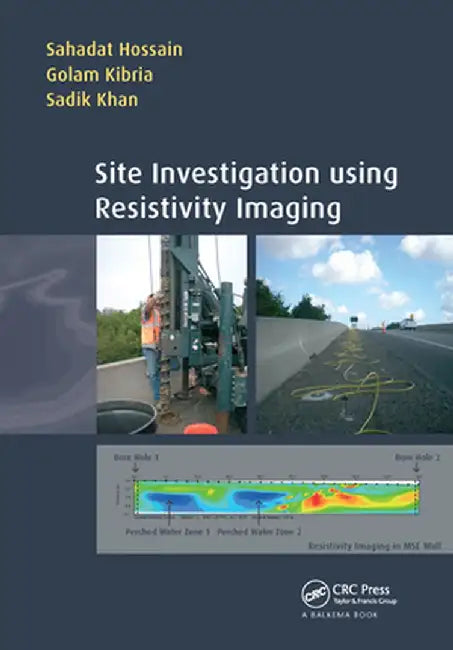Click the title line 'Resistivity Imaging'
The image size is (453, 650).
(218, 209)
